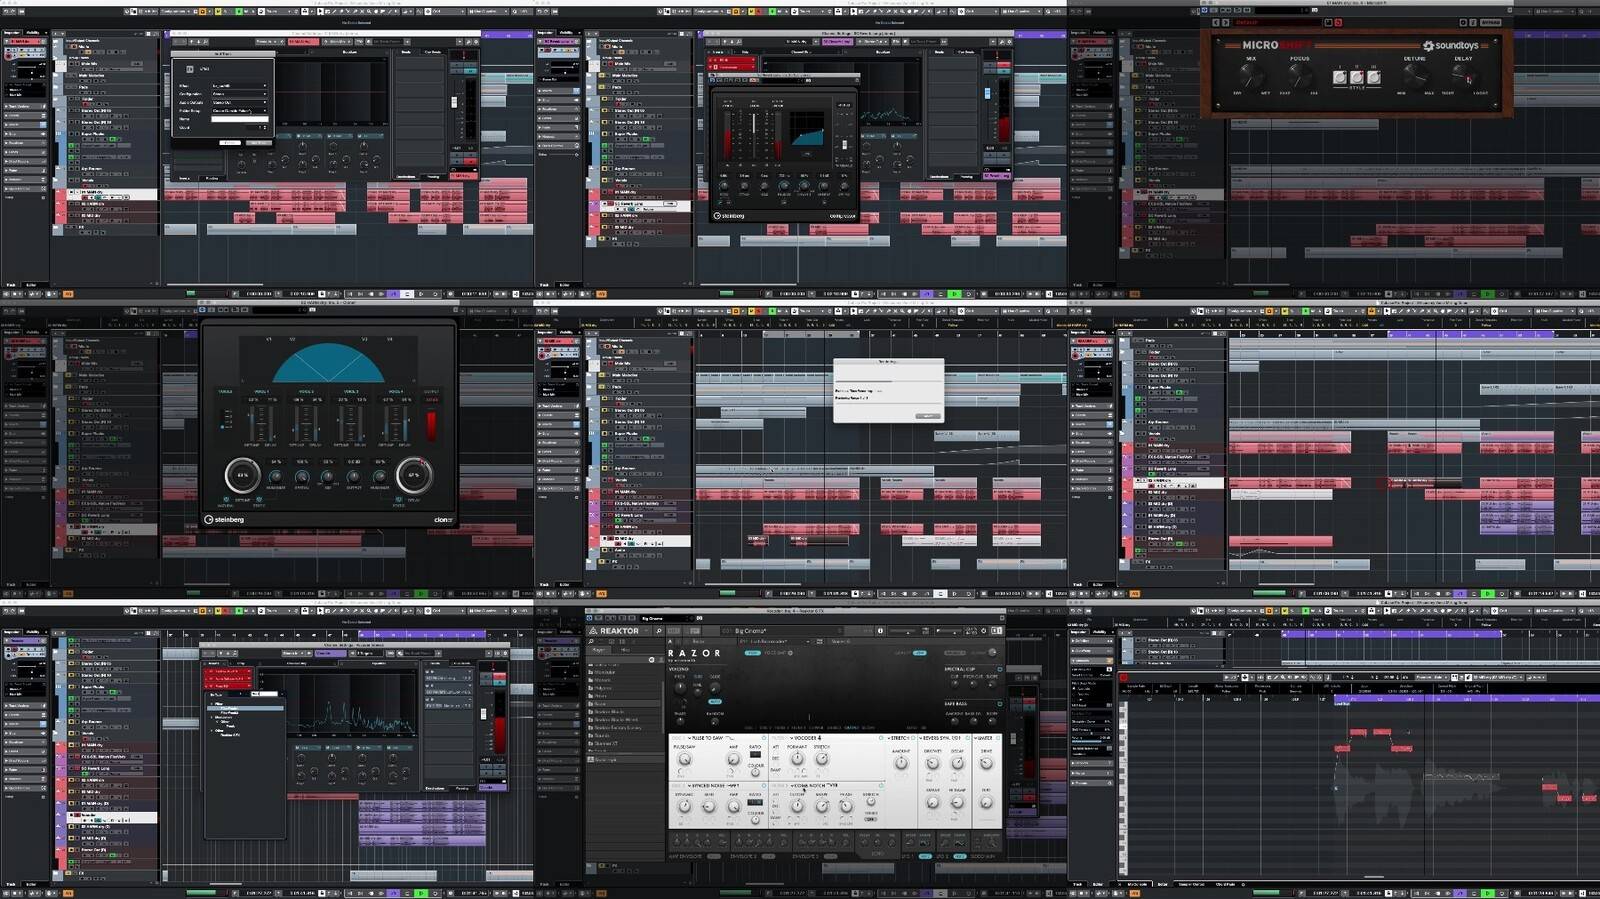Open the Vocoder filter type dropdown in Razor
Viewport: 1600px width, 899px height.
pyautogui.click(x=806, y=738)
